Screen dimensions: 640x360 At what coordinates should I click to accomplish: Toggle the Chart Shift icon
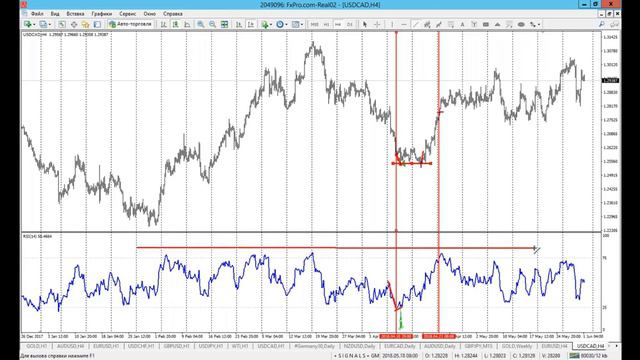(251, 24)
